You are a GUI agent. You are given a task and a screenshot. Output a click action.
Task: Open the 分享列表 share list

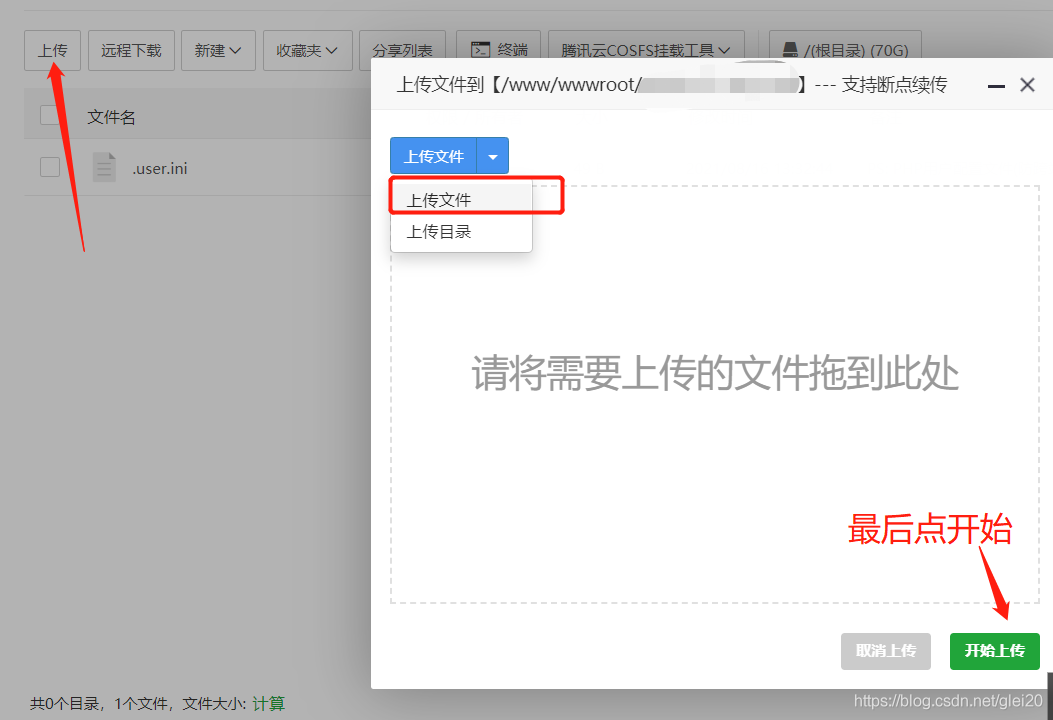pos(403,50)
